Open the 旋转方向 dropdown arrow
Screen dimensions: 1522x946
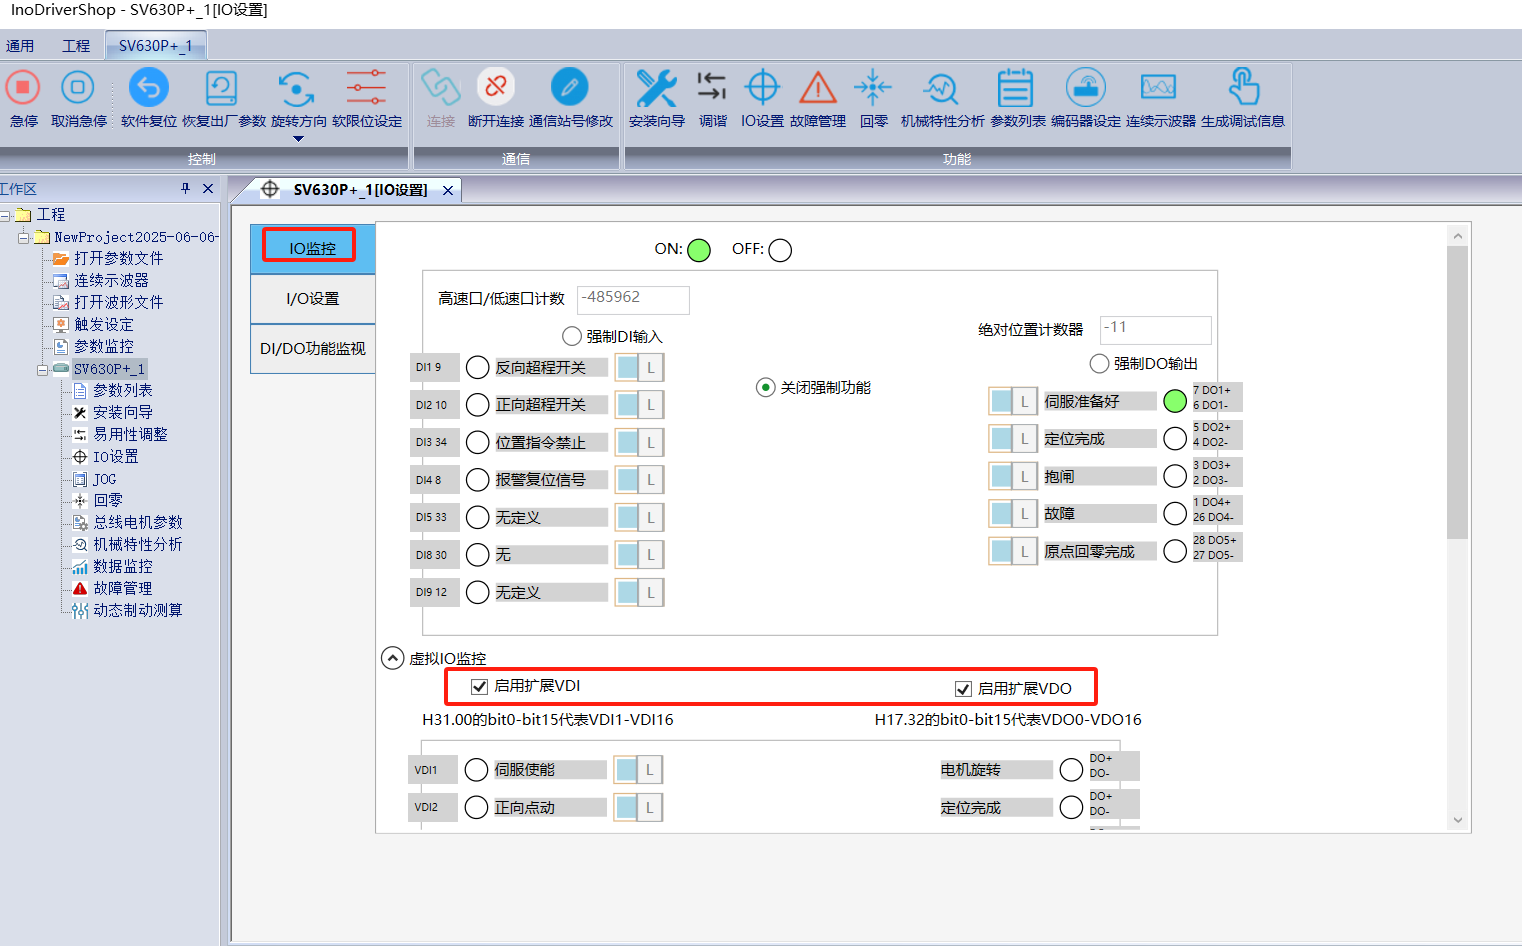point(298,139)
